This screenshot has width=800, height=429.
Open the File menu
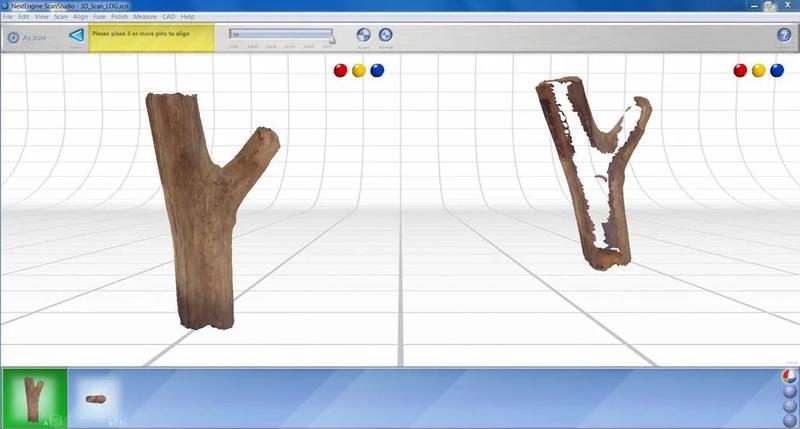tap(8, 17)
